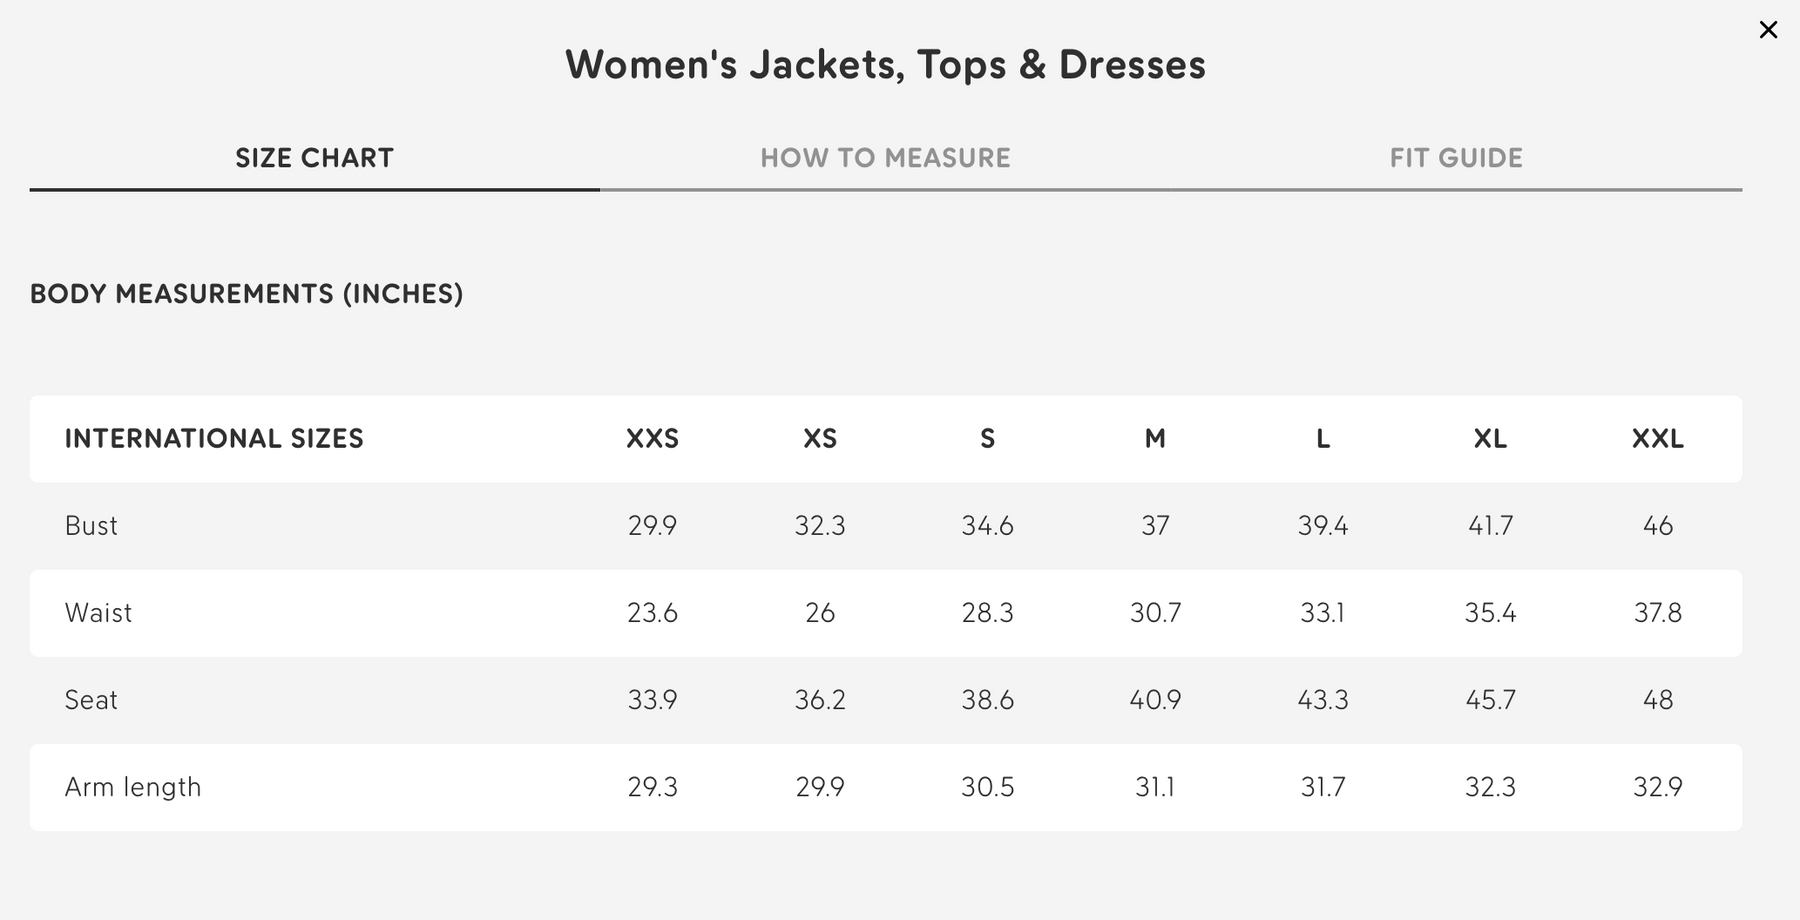Click the Women's Jackets, Tops & Dresses title
1800x920 pixels.
pyautogui.click(x=885, y=65)
